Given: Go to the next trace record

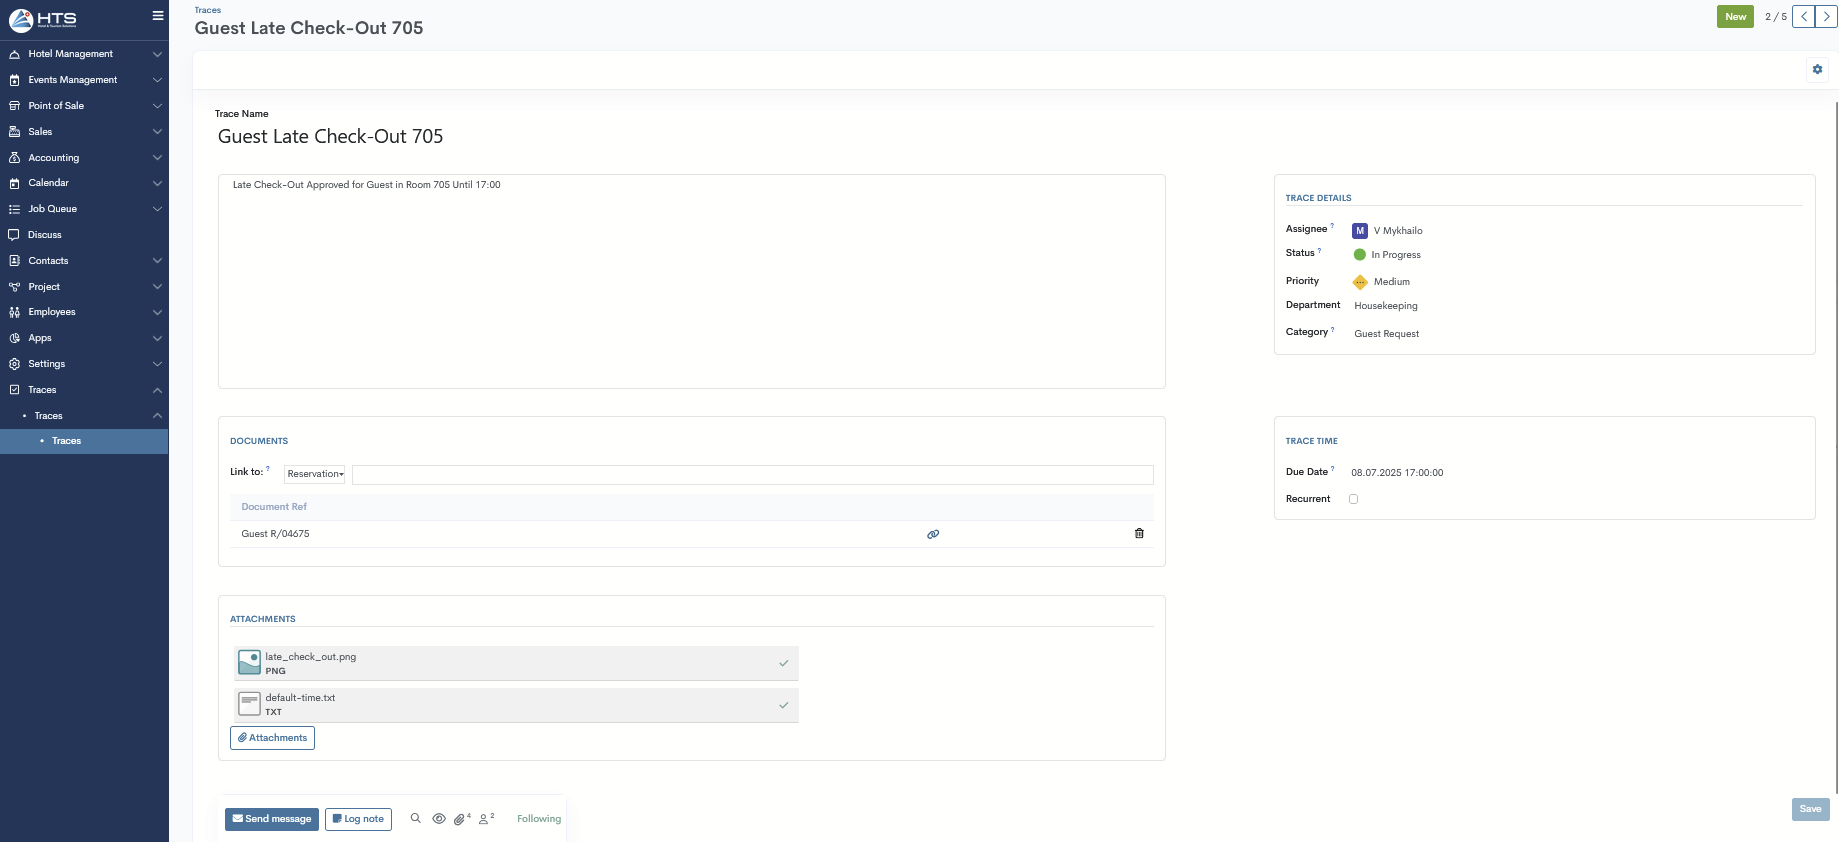Looking at the screenshot, I should pyautogui.click(x=1826, y=17).
